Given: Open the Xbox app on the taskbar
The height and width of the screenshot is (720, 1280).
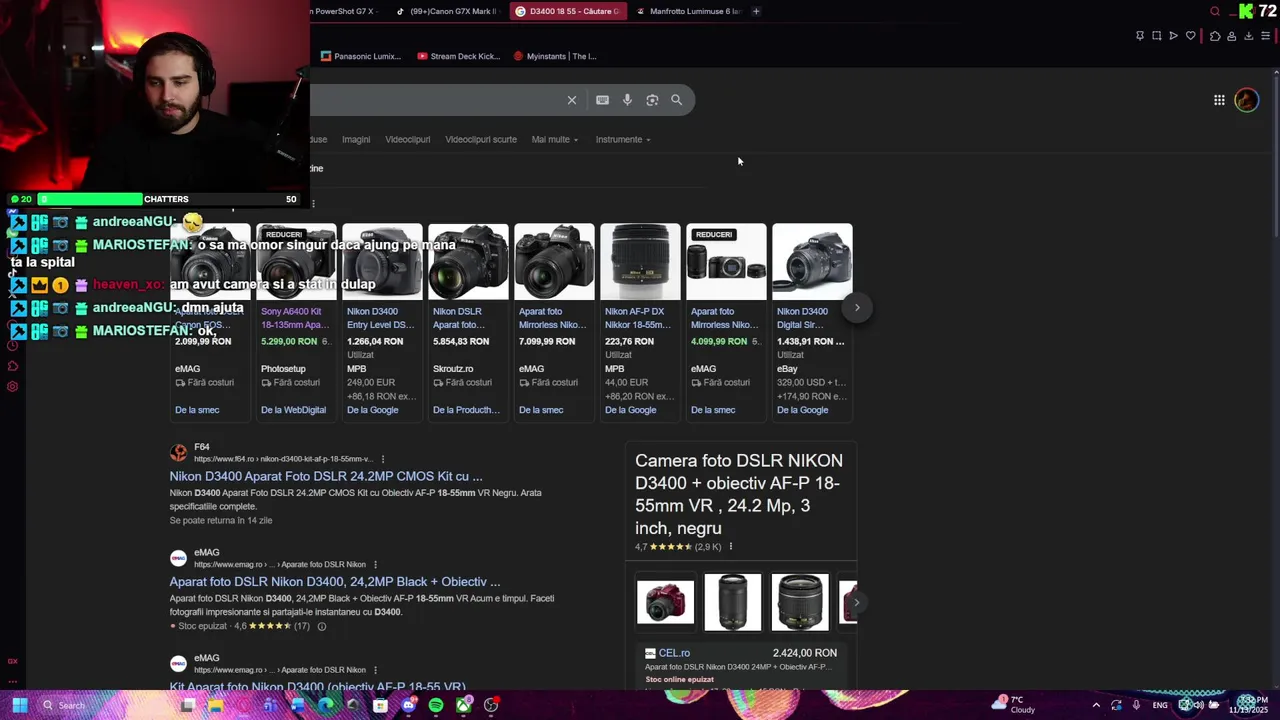Looking at the screenshot, I should 464,705.
